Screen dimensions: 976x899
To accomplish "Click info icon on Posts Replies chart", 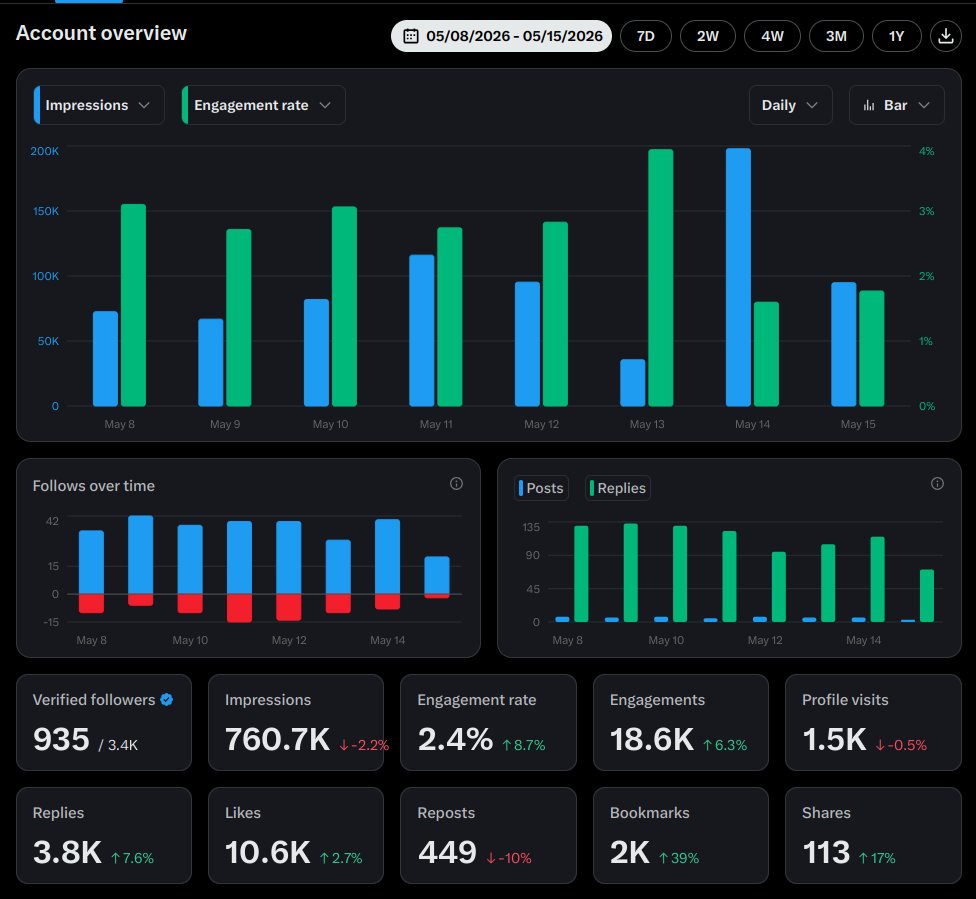I will [x=937, y=484].
